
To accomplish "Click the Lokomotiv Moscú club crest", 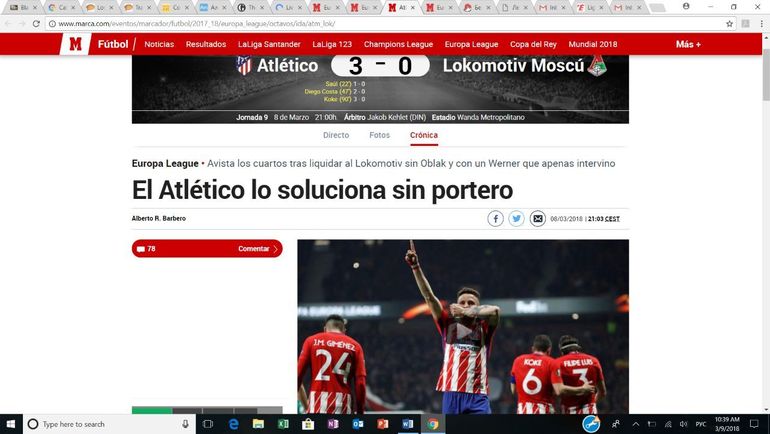I will (597, 66).
